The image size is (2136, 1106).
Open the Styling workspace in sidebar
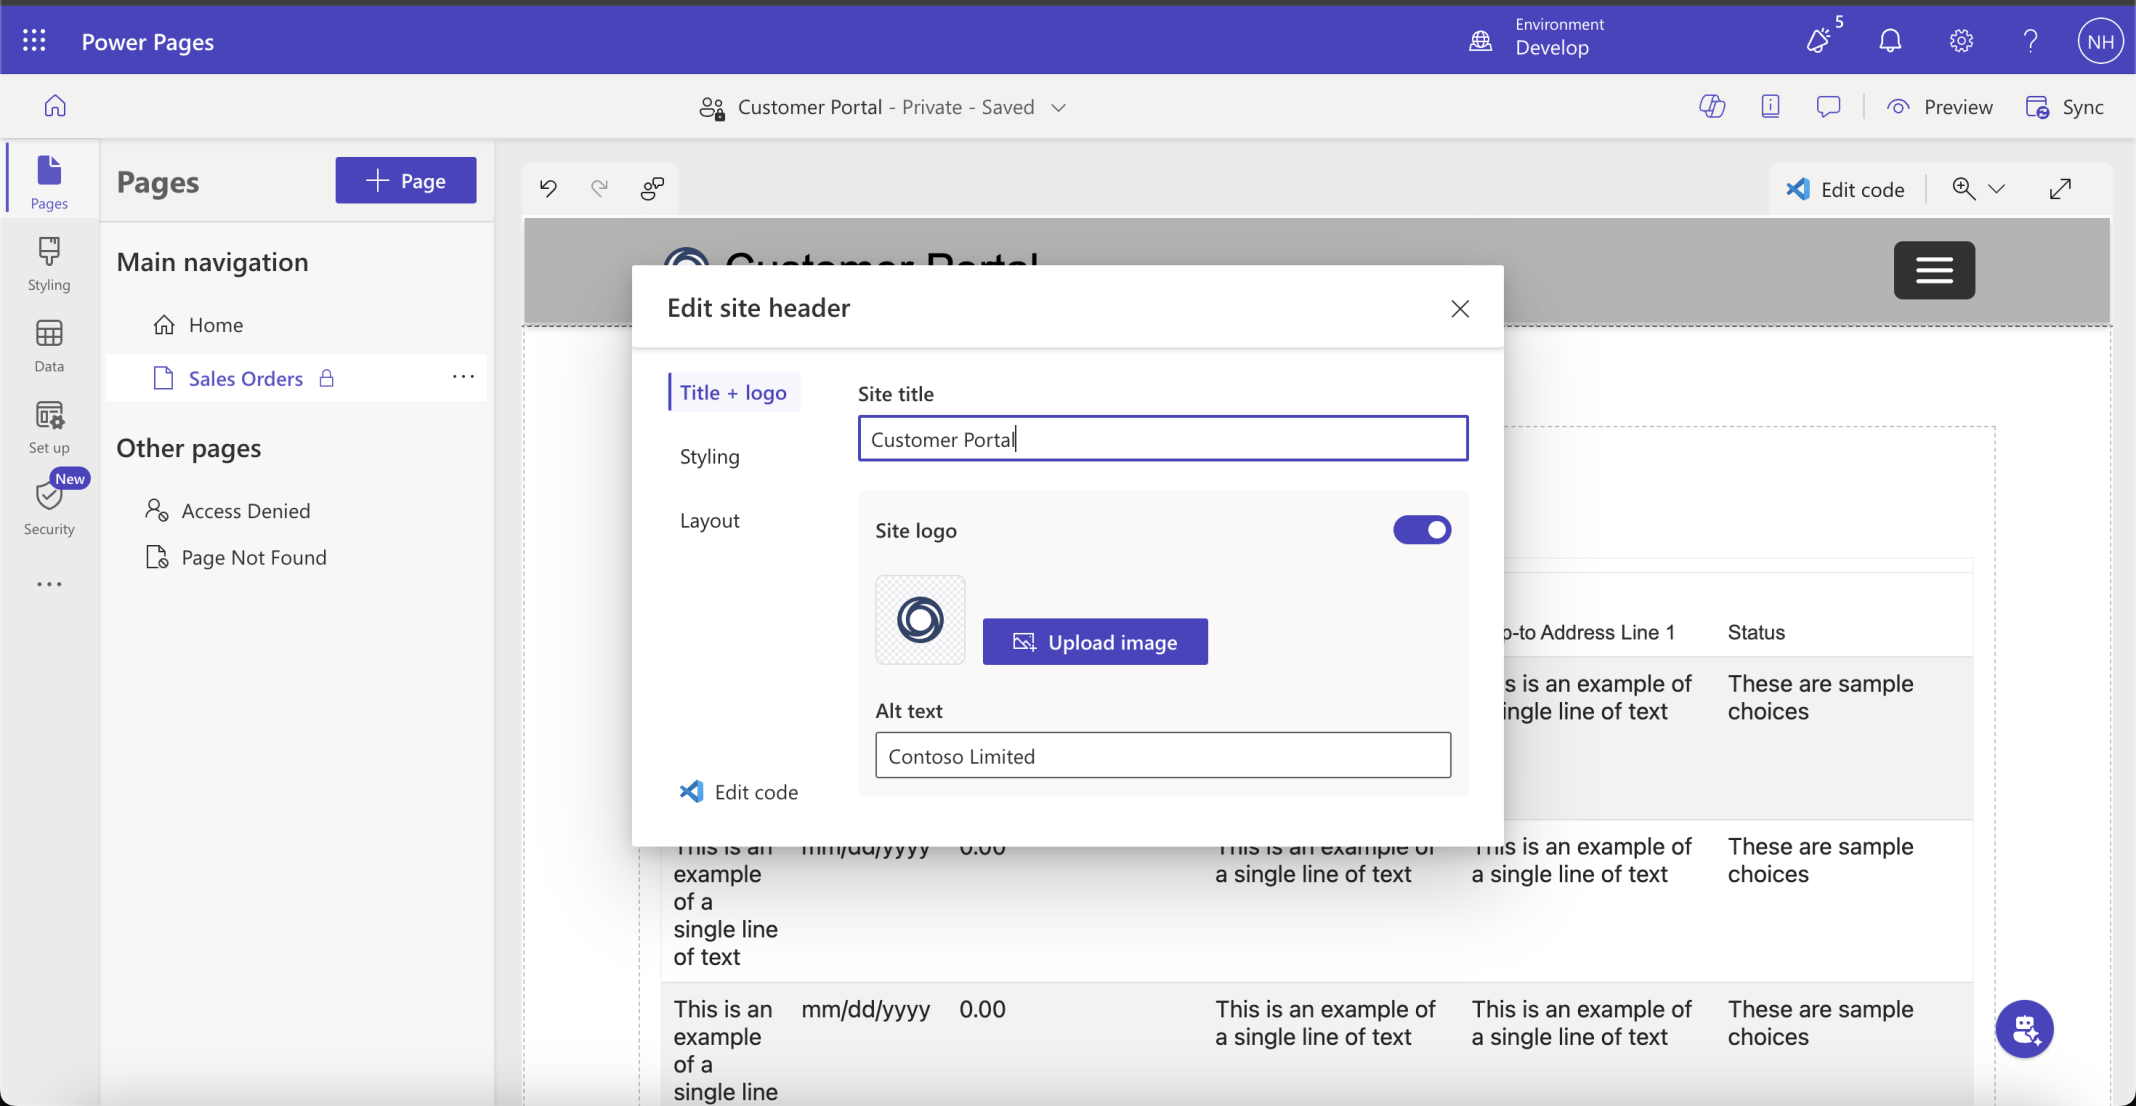[49, 263]
